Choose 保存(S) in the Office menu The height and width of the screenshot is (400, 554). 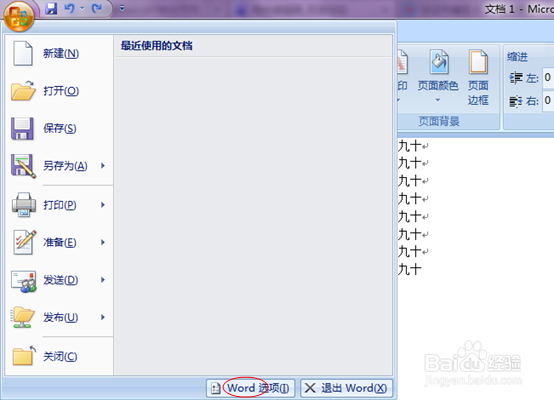(x=59, y=129)
